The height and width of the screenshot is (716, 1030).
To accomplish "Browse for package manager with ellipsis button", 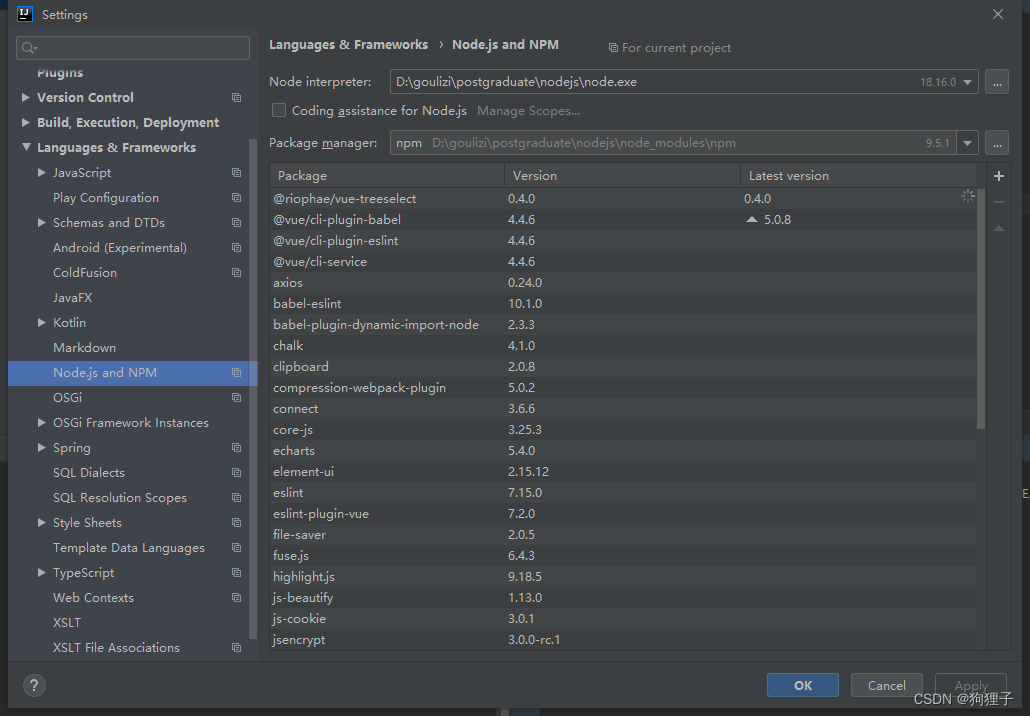I will pyautogui.click(x=996, y=143).
